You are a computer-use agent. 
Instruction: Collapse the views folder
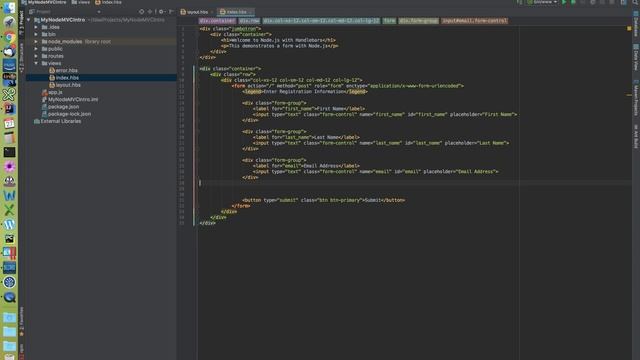tap(36, 63)
